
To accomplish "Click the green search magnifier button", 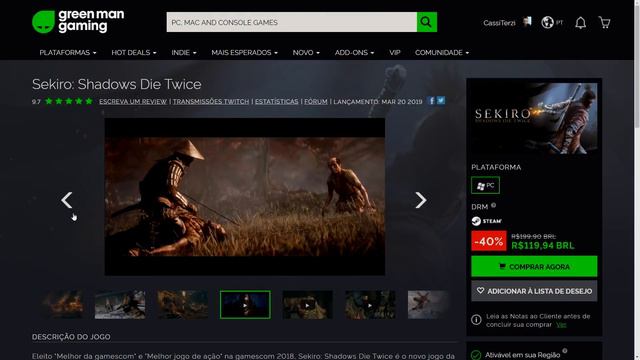I will pyautogui.click(x=427, y=22).
